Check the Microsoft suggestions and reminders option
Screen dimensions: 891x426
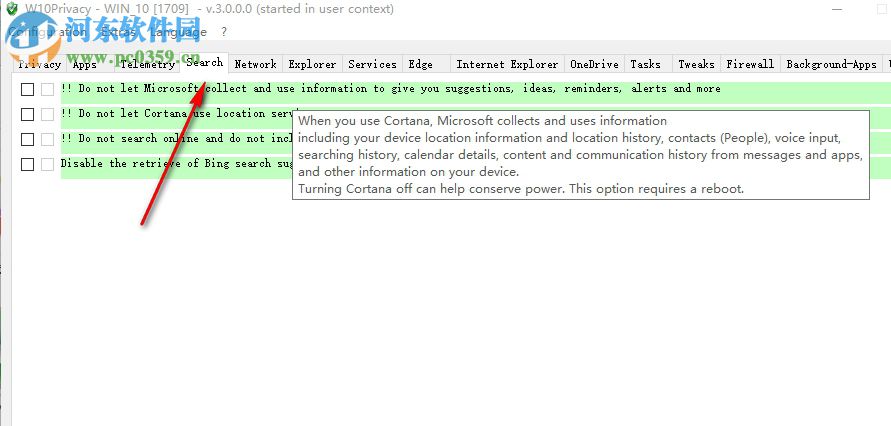[27, 89]
